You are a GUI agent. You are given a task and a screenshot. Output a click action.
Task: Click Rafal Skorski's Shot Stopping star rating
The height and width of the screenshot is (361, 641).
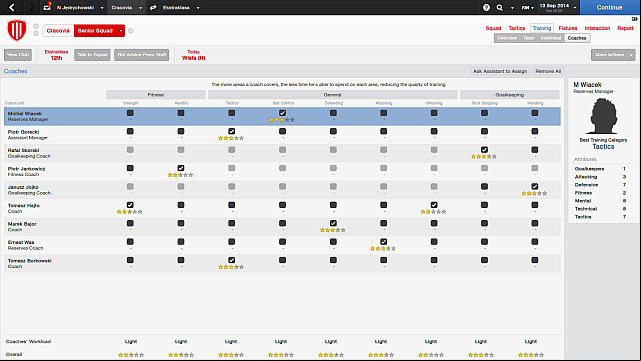484,157
